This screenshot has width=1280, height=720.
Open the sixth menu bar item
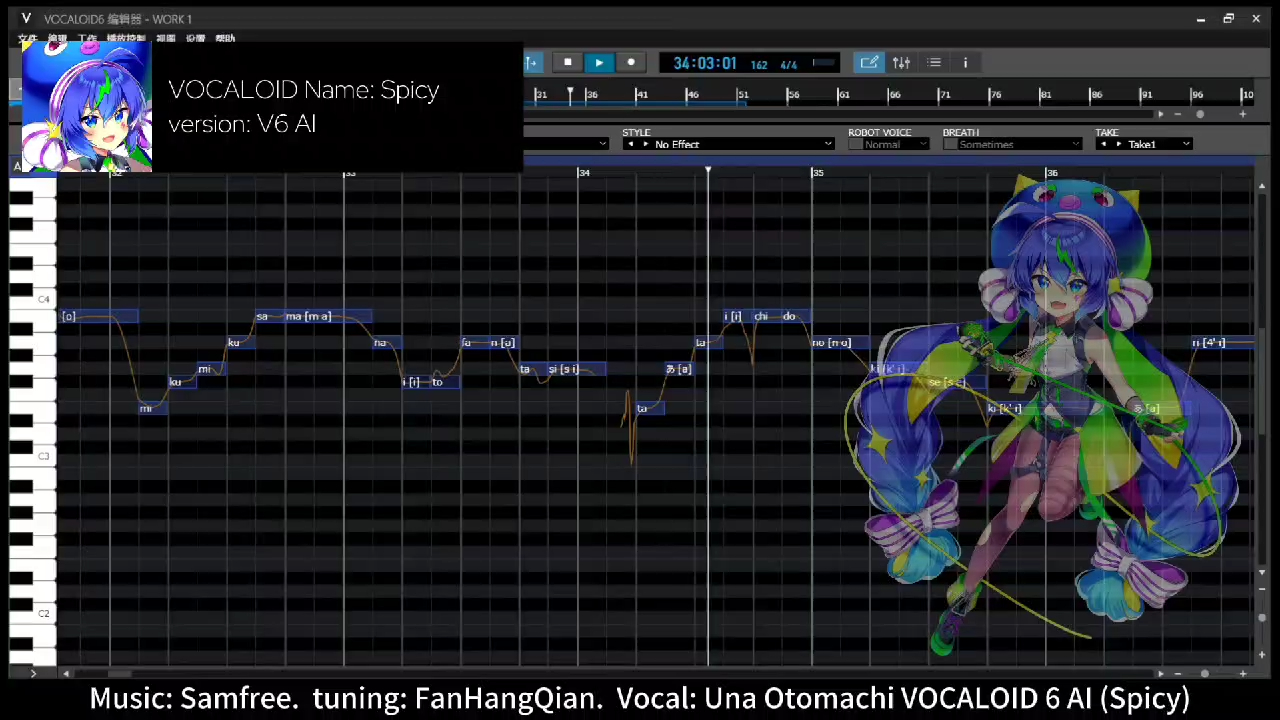click(195, 39)
